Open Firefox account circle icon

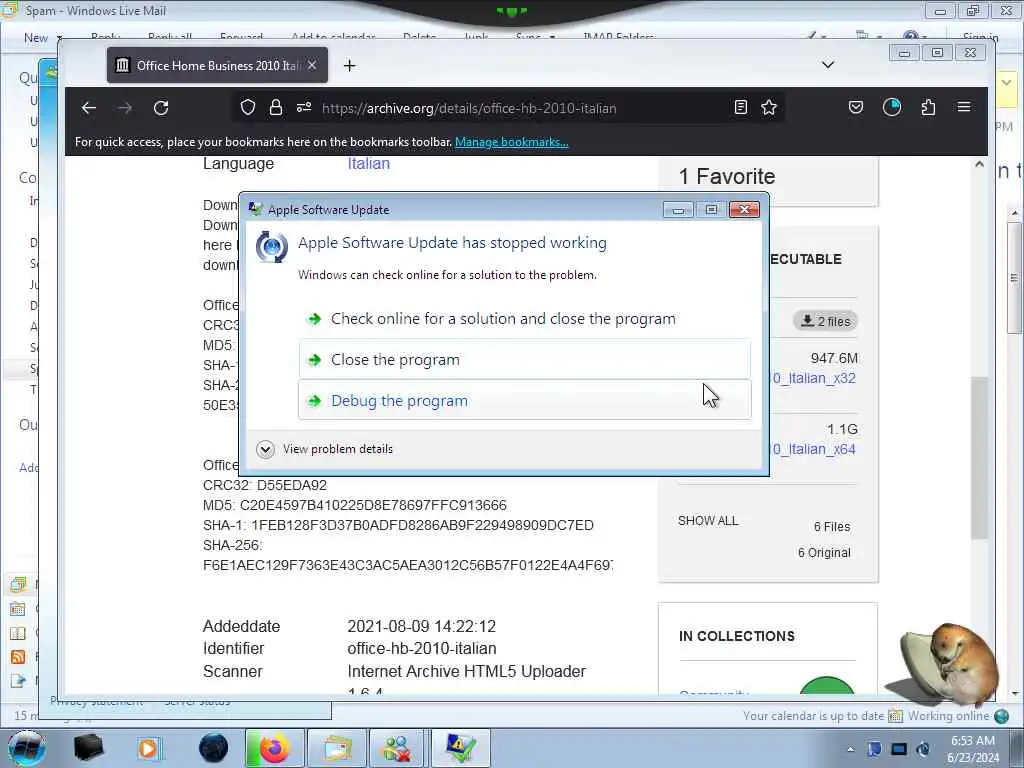point(891,107)
